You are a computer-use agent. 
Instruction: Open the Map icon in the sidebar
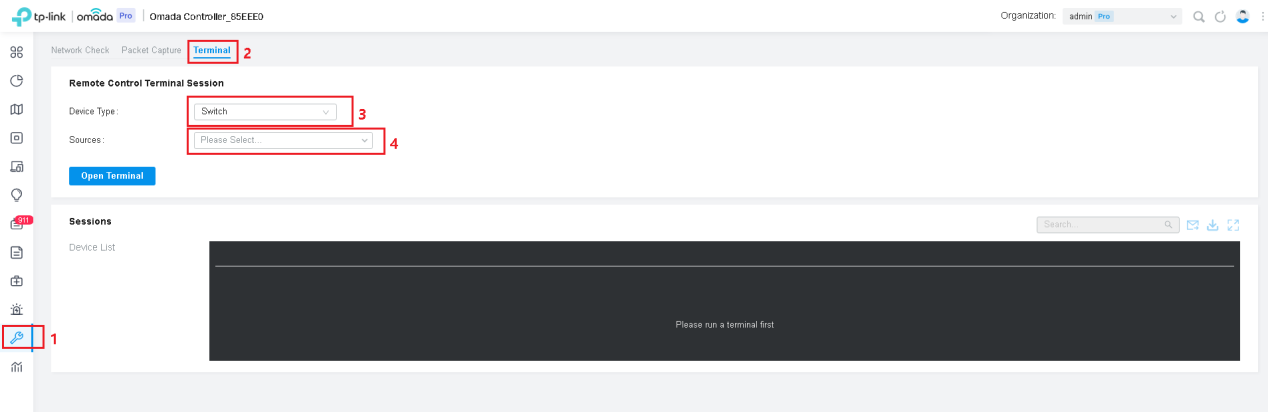coord(16,109)
